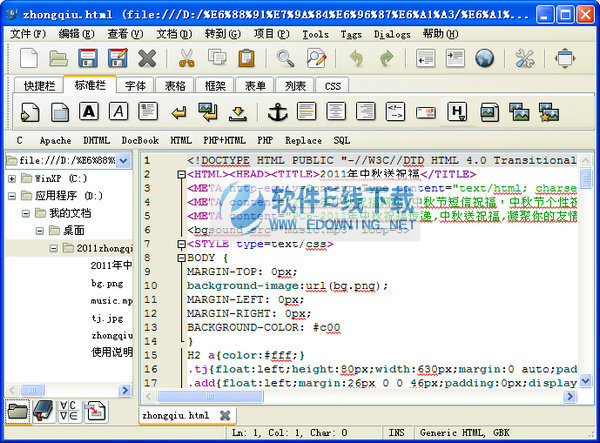The image size is (600, 443).
Task: Switch to the CSS toolbar tab
Action: click(333, 86)
